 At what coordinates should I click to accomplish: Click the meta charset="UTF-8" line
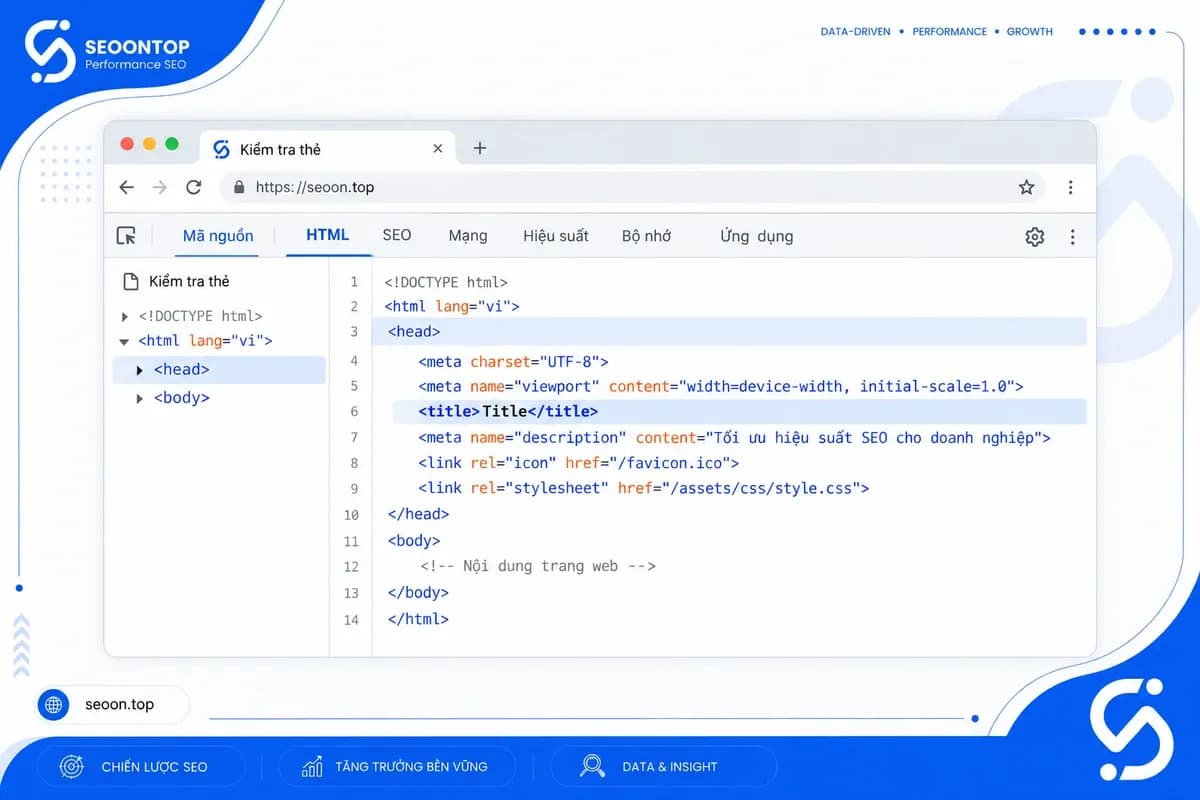pos(513,361)
